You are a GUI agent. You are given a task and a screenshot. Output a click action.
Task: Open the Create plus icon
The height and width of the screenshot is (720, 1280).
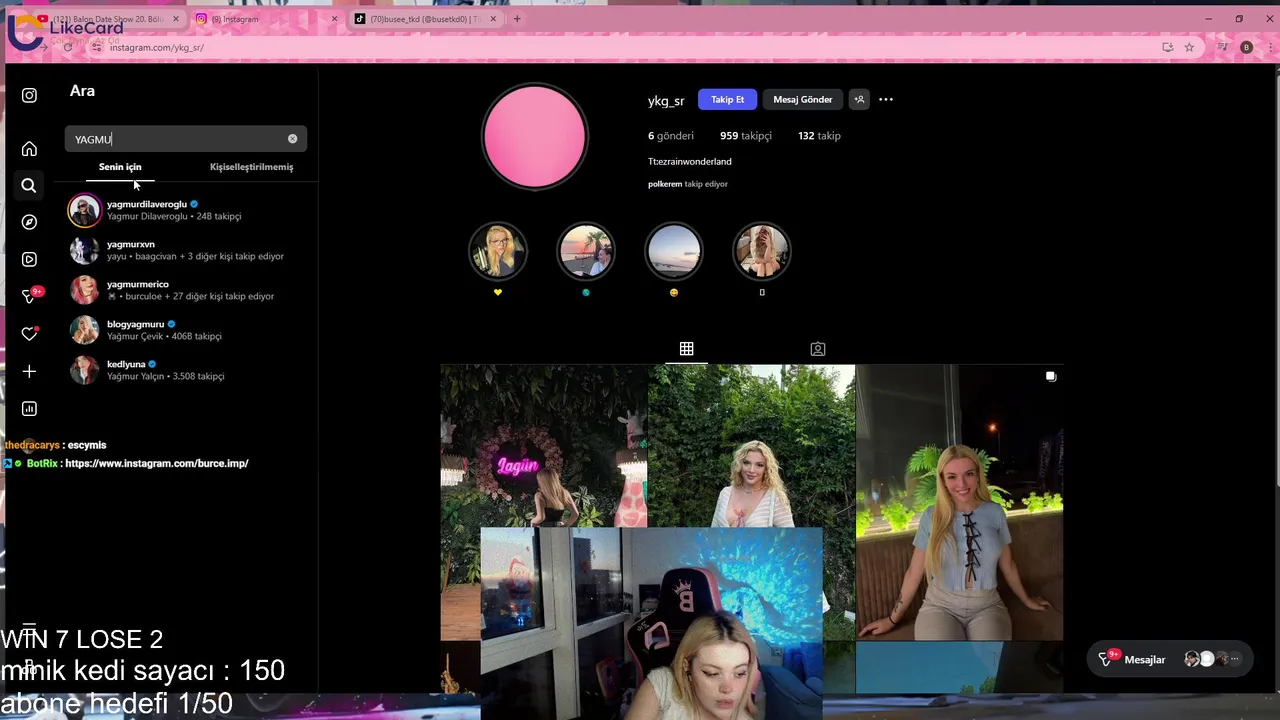click(x=29, y=371)
